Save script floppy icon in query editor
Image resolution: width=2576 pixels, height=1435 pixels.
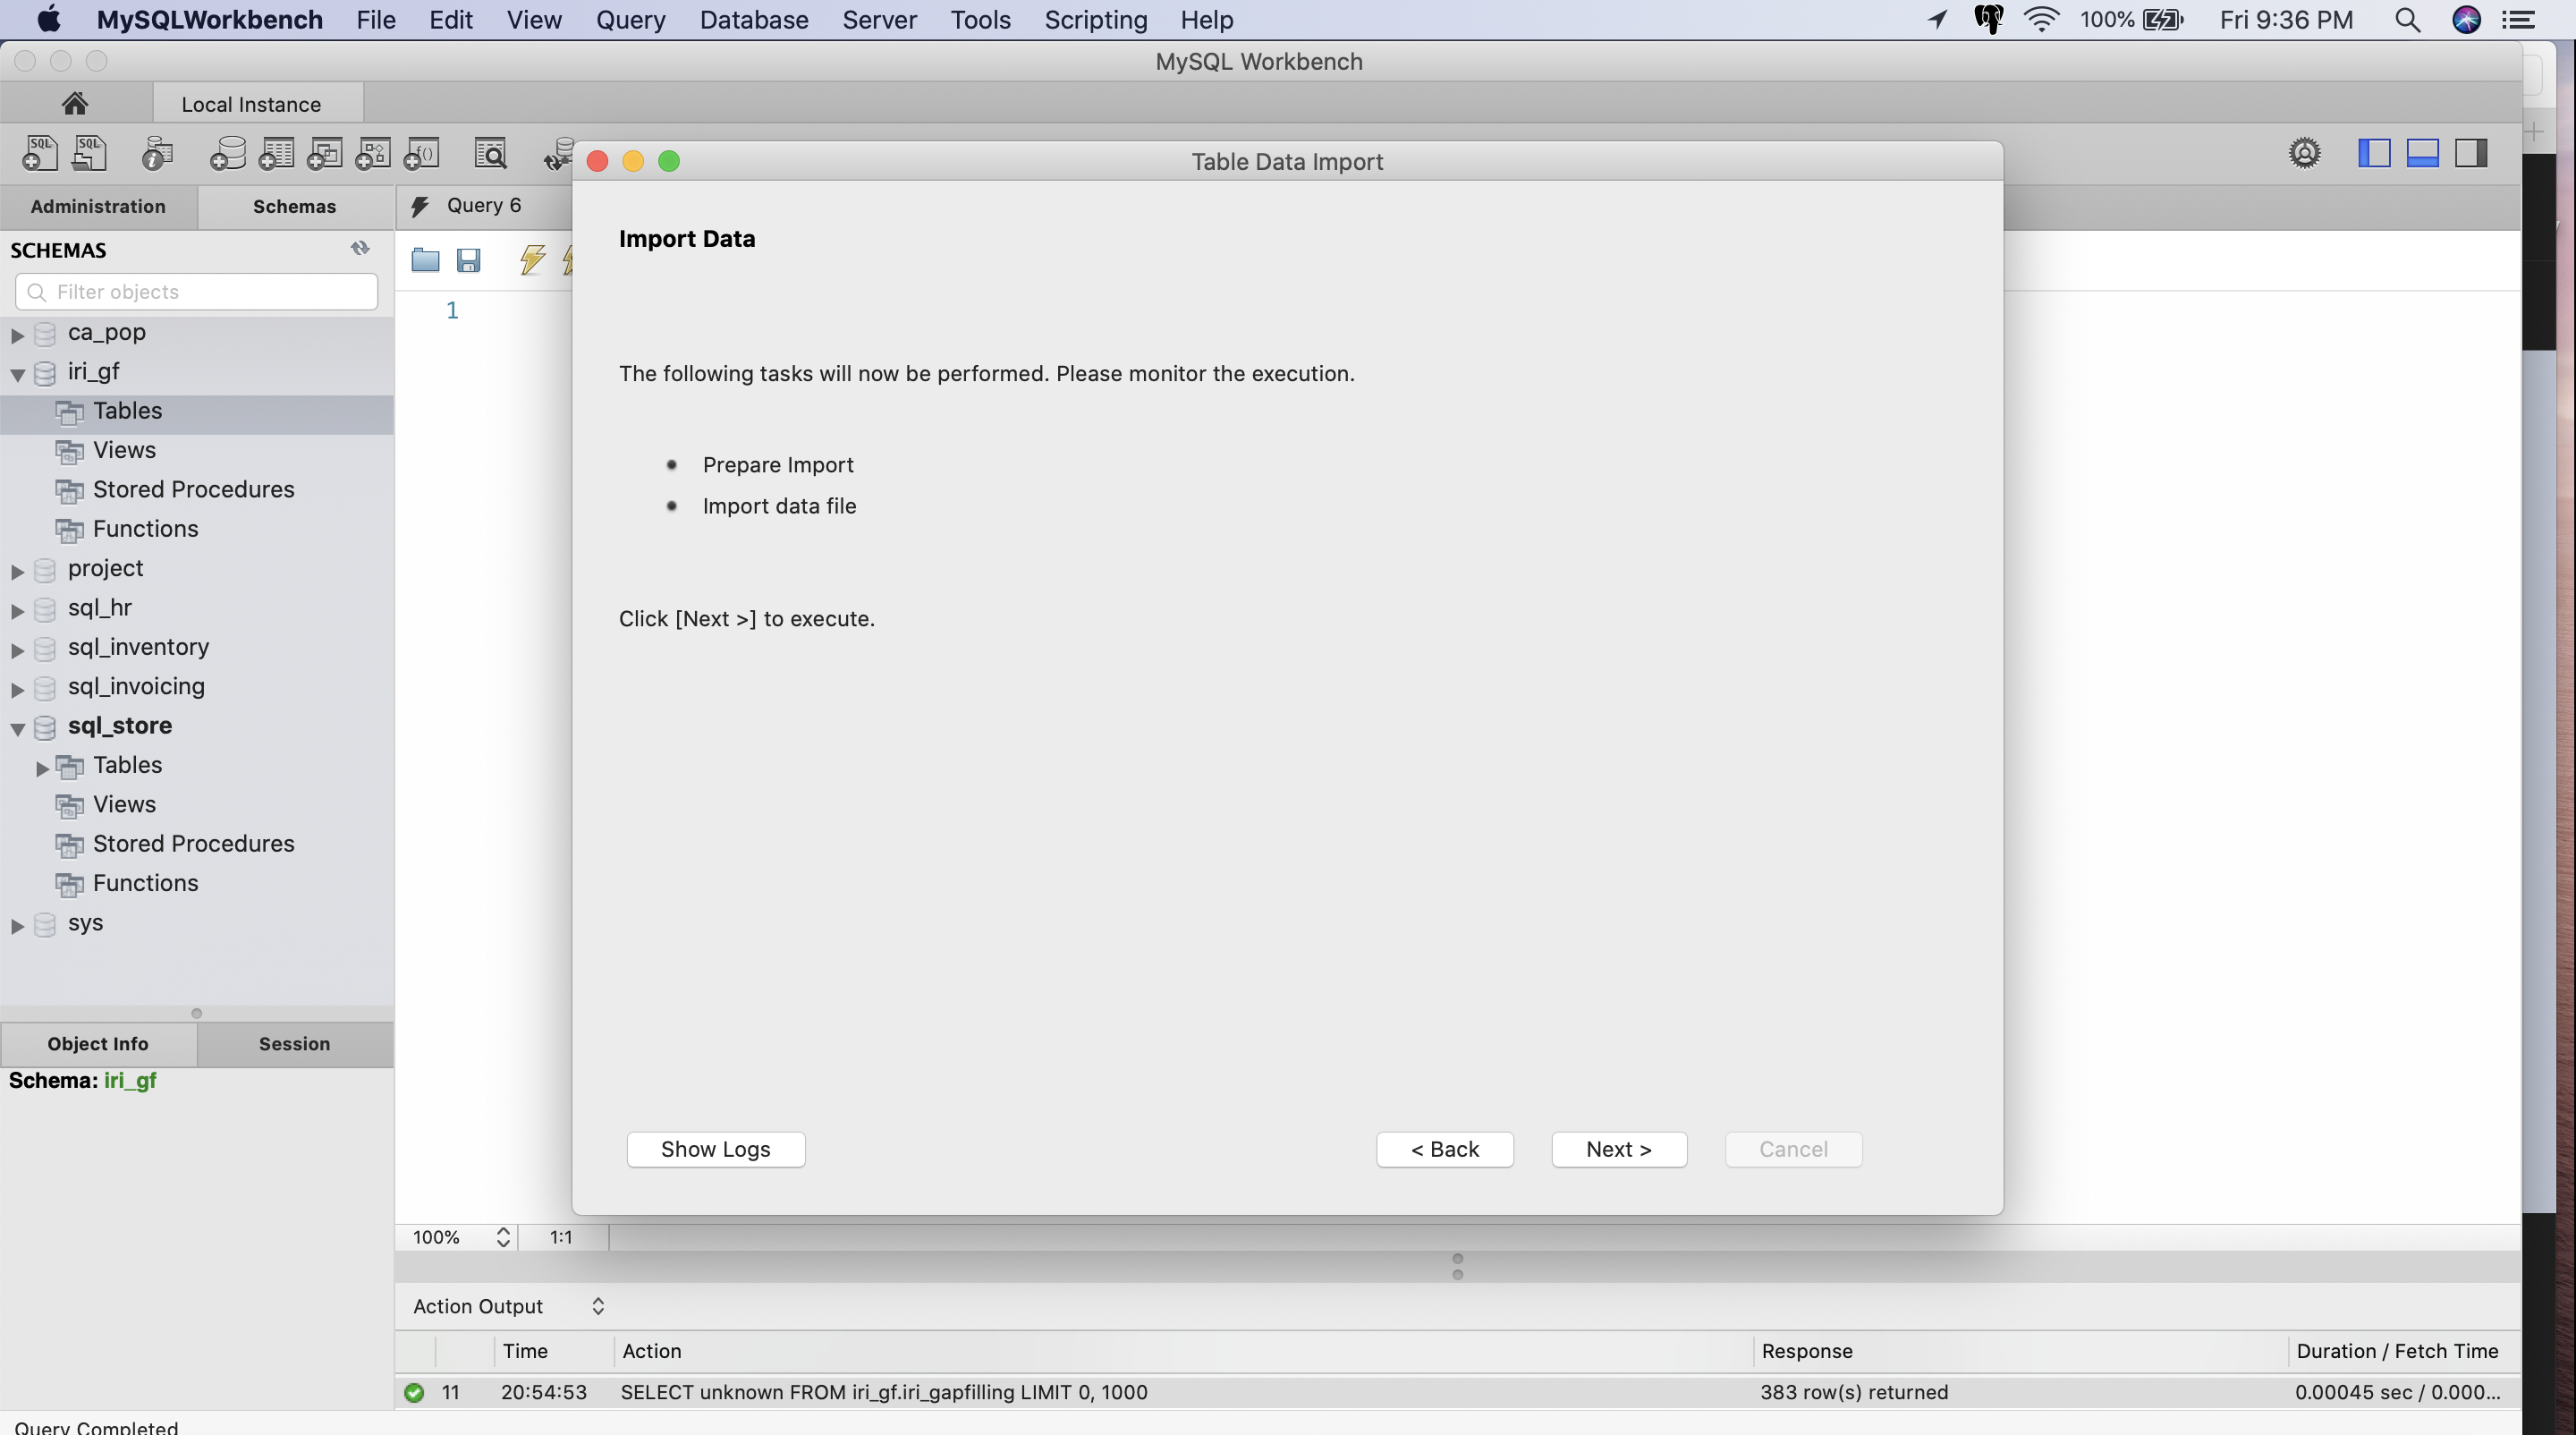point(468,260)
